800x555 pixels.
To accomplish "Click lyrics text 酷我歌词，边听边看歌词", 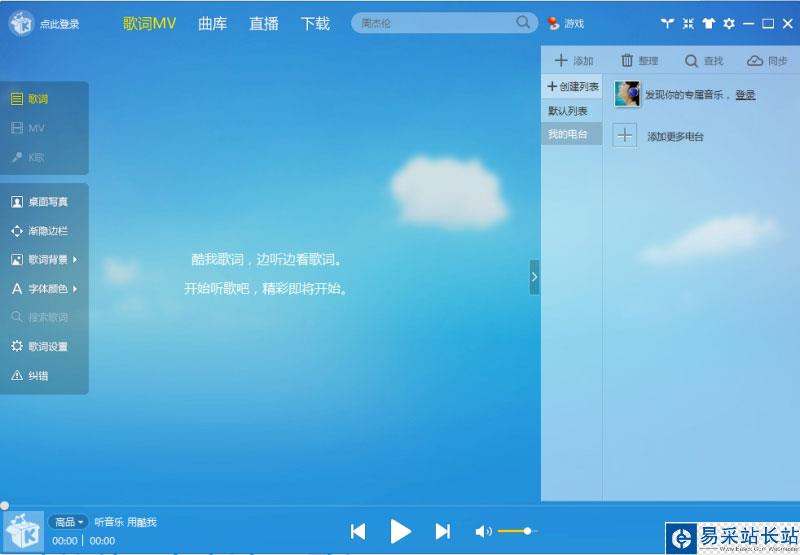I will 266,260.
